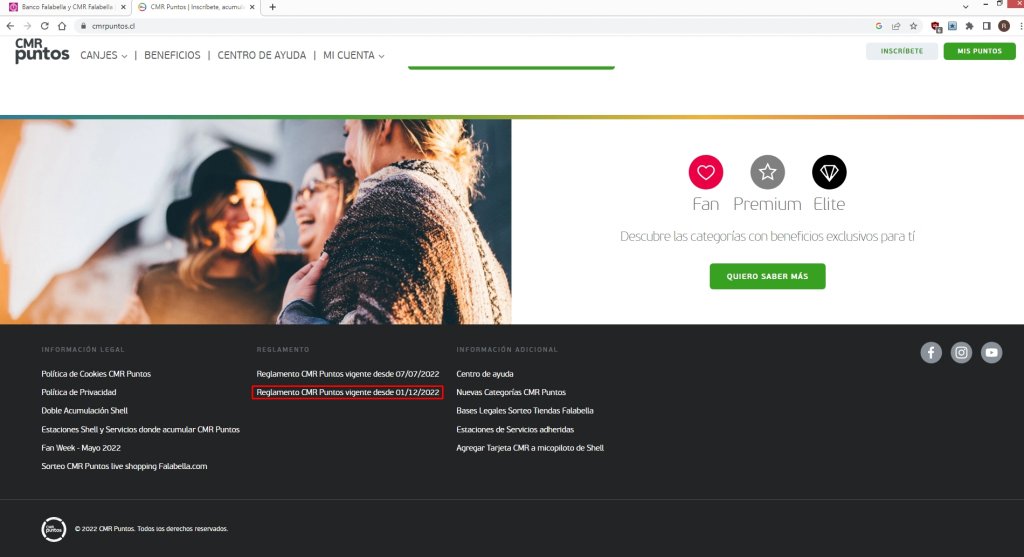Click the INFORMACIÓN ADICIONAL heading

pyautogui.click(x=507, y=350)
